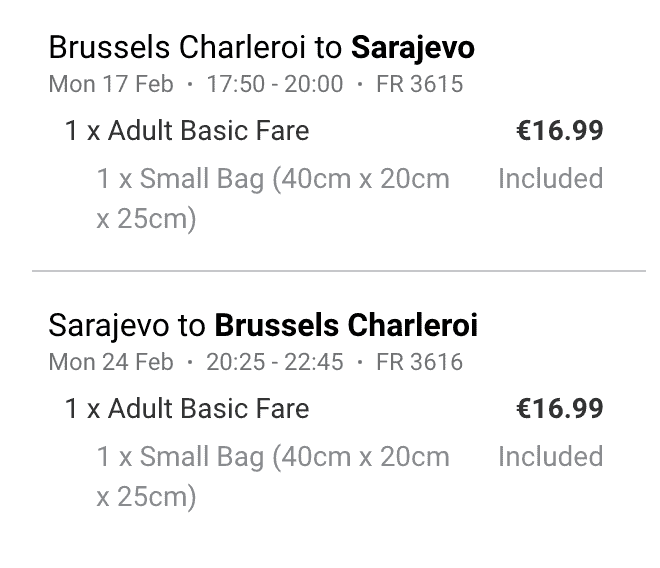Click the 20:25 - 22:45 flight time
Screen dimensions: 660x568
coord(274,362)
